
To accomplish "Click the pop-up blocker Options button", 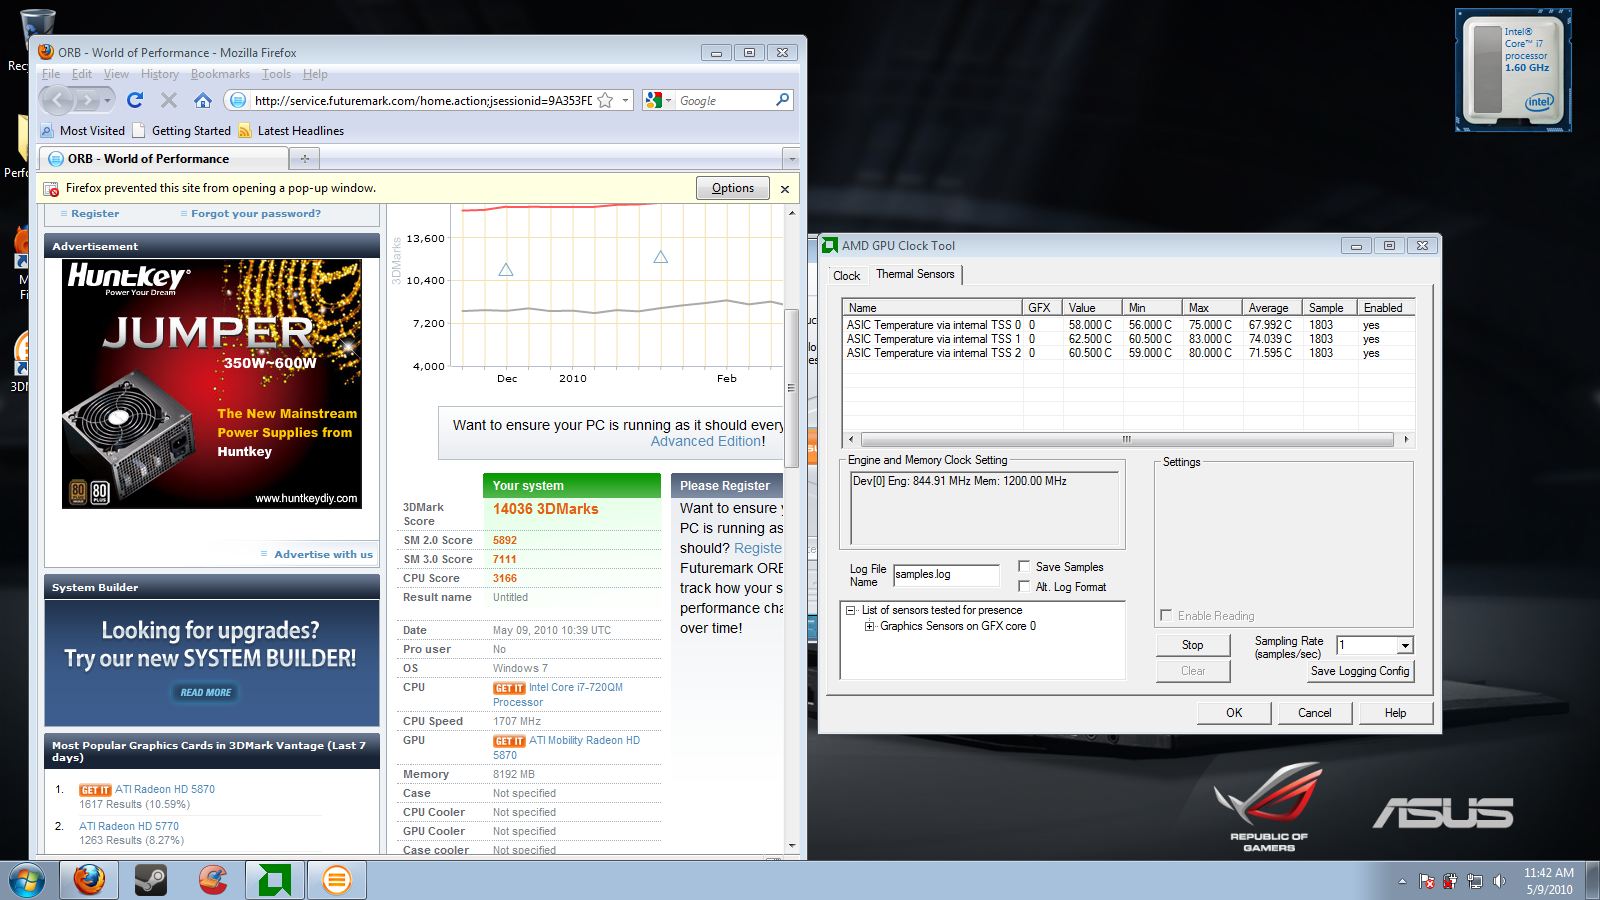I will pyautogui.click(x=733, y=188).
